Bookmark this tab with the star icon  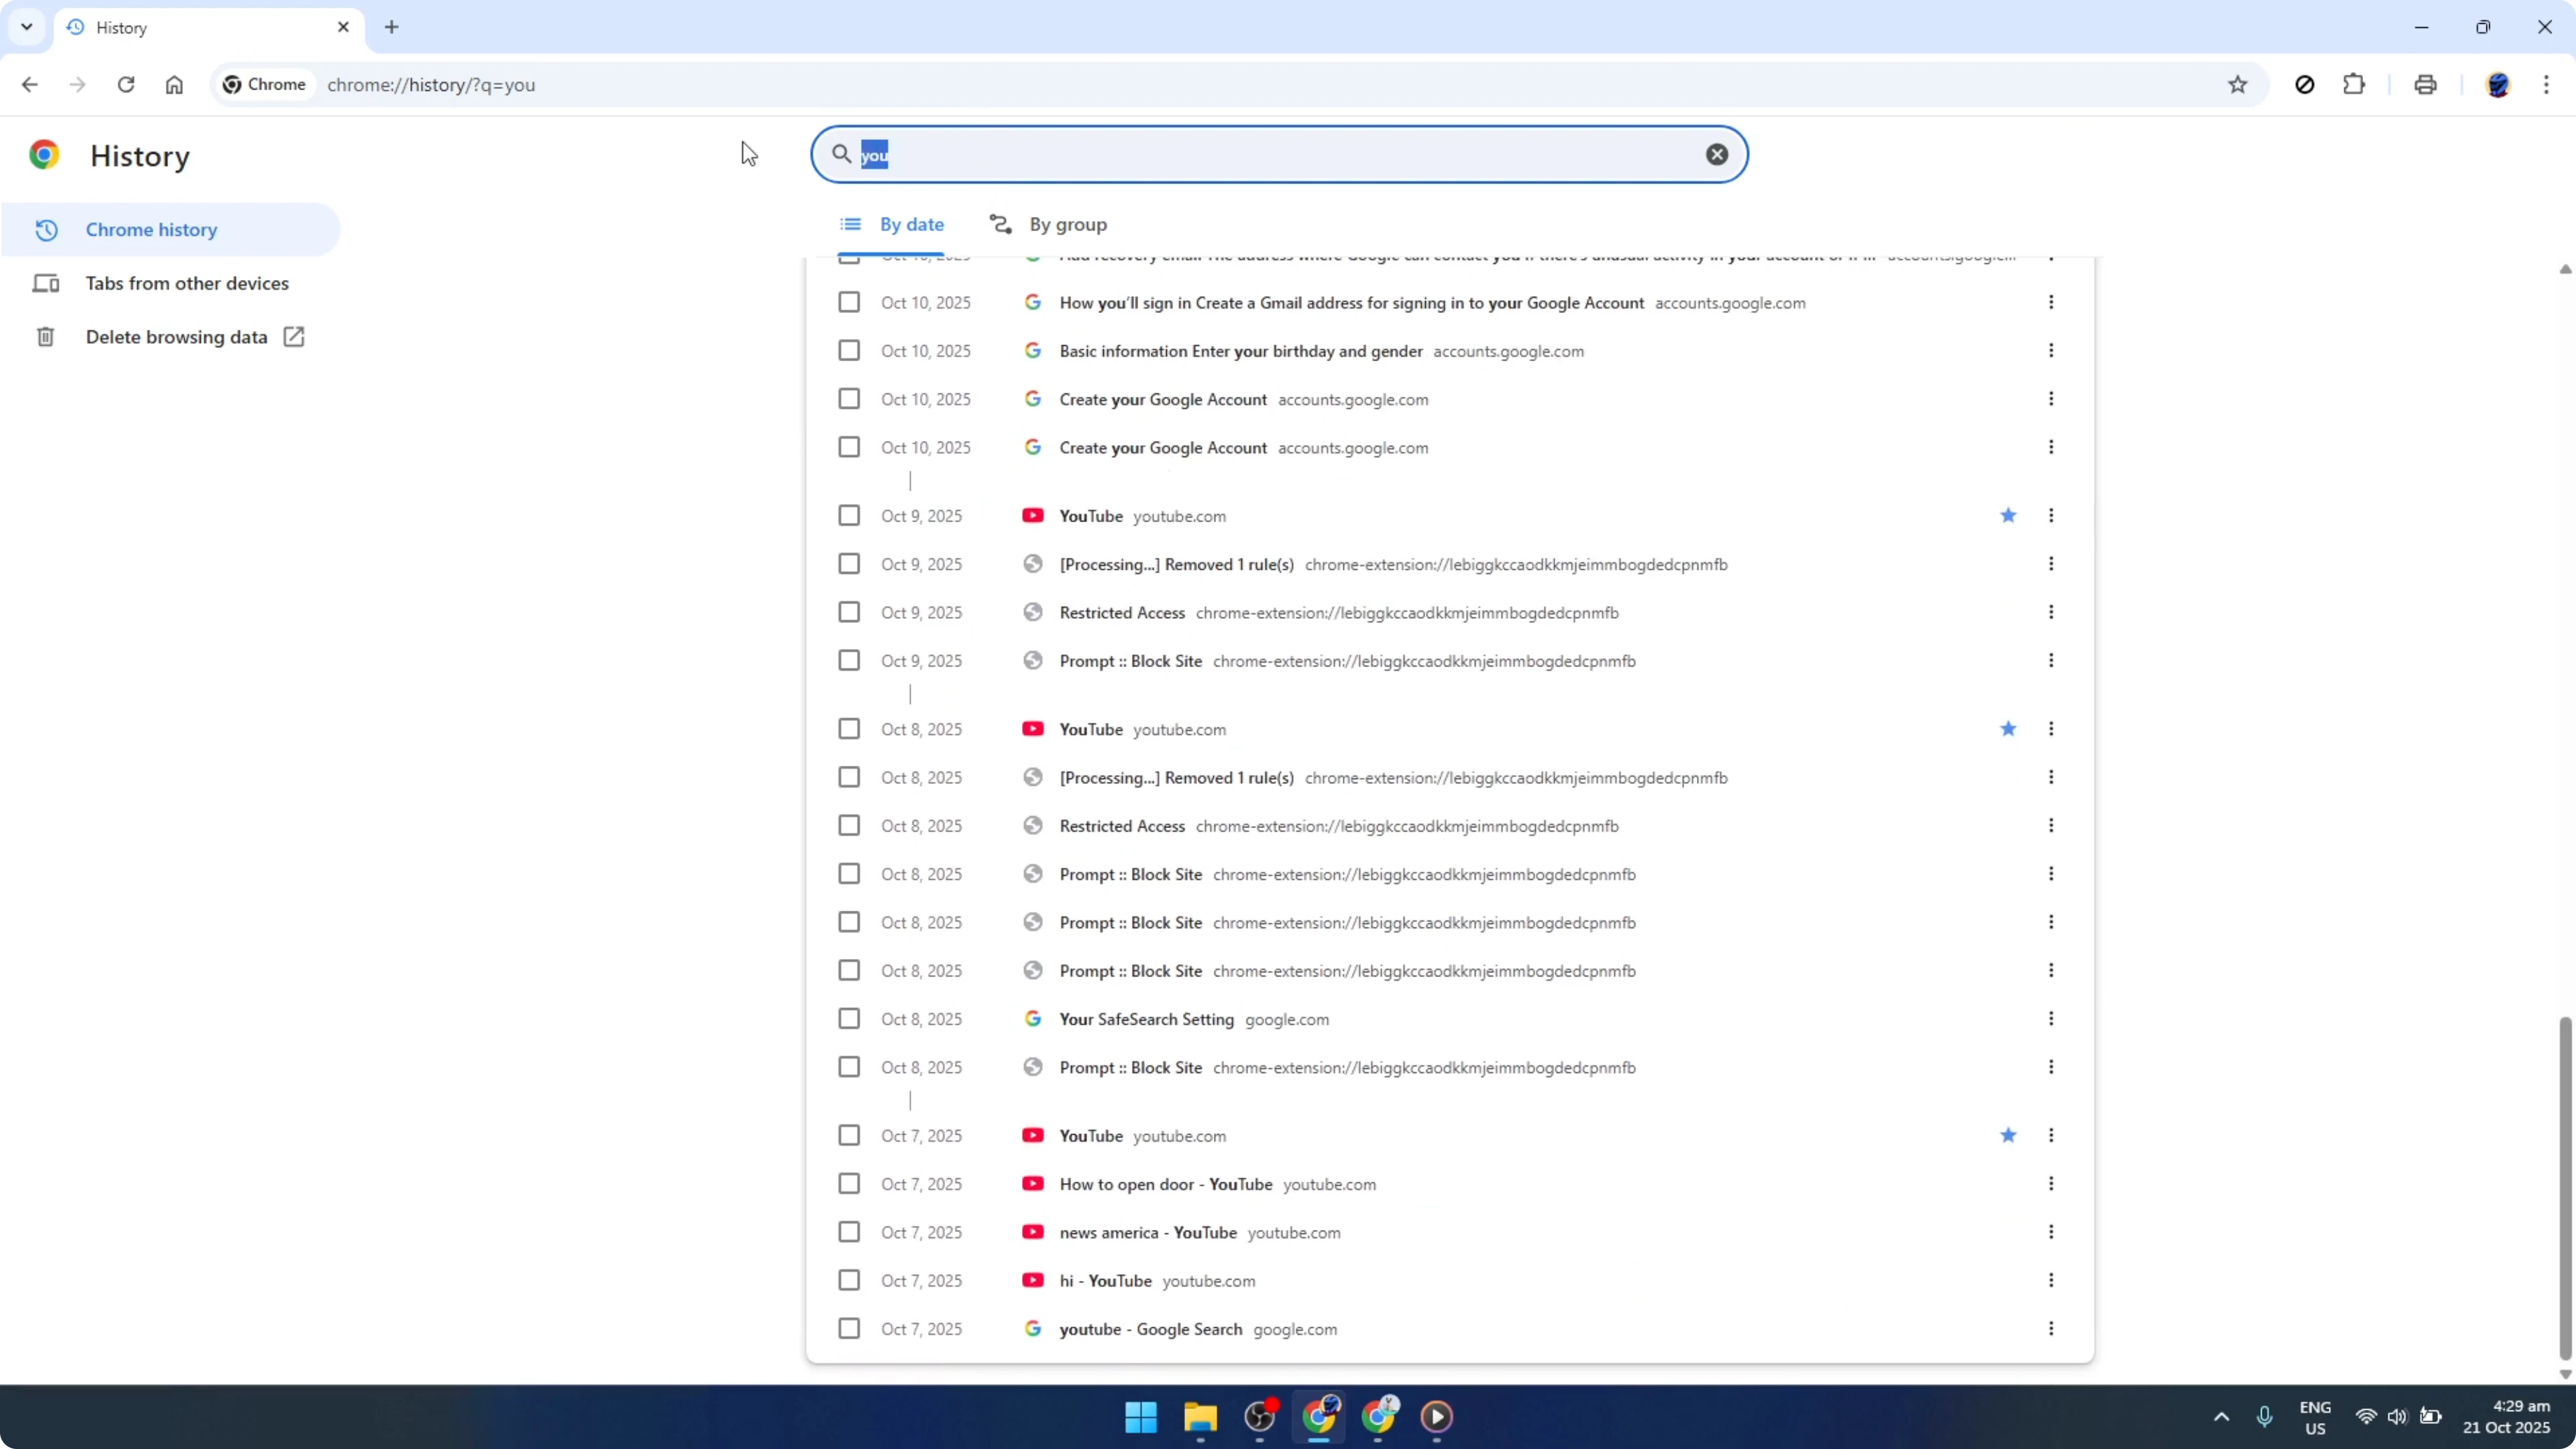(2237, 85)
